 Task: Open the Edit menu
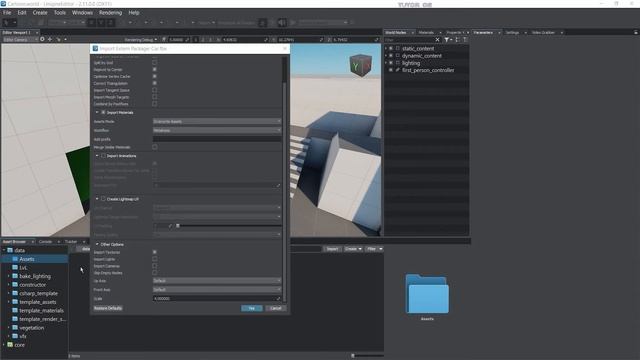tap(22, 13)
